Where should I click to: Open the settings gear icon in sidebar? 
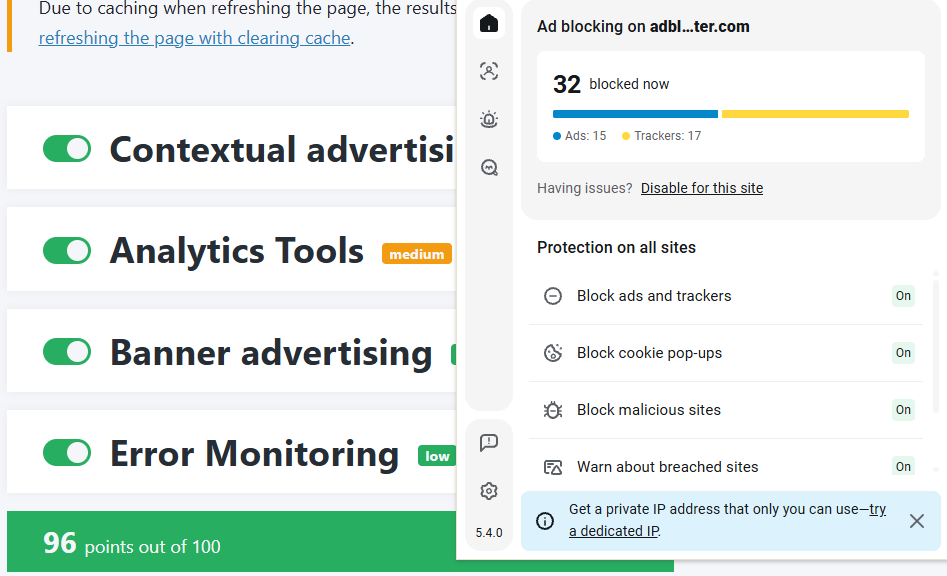(x=489, y=491)
